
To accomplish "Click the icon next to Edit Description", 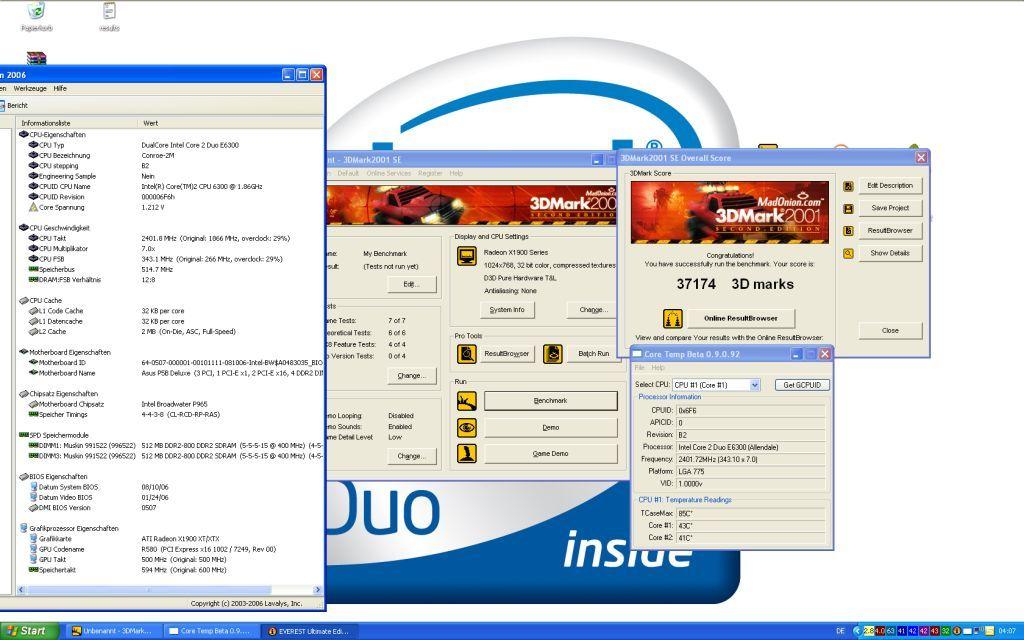I will pyautogui.click(x=848, y=186).
